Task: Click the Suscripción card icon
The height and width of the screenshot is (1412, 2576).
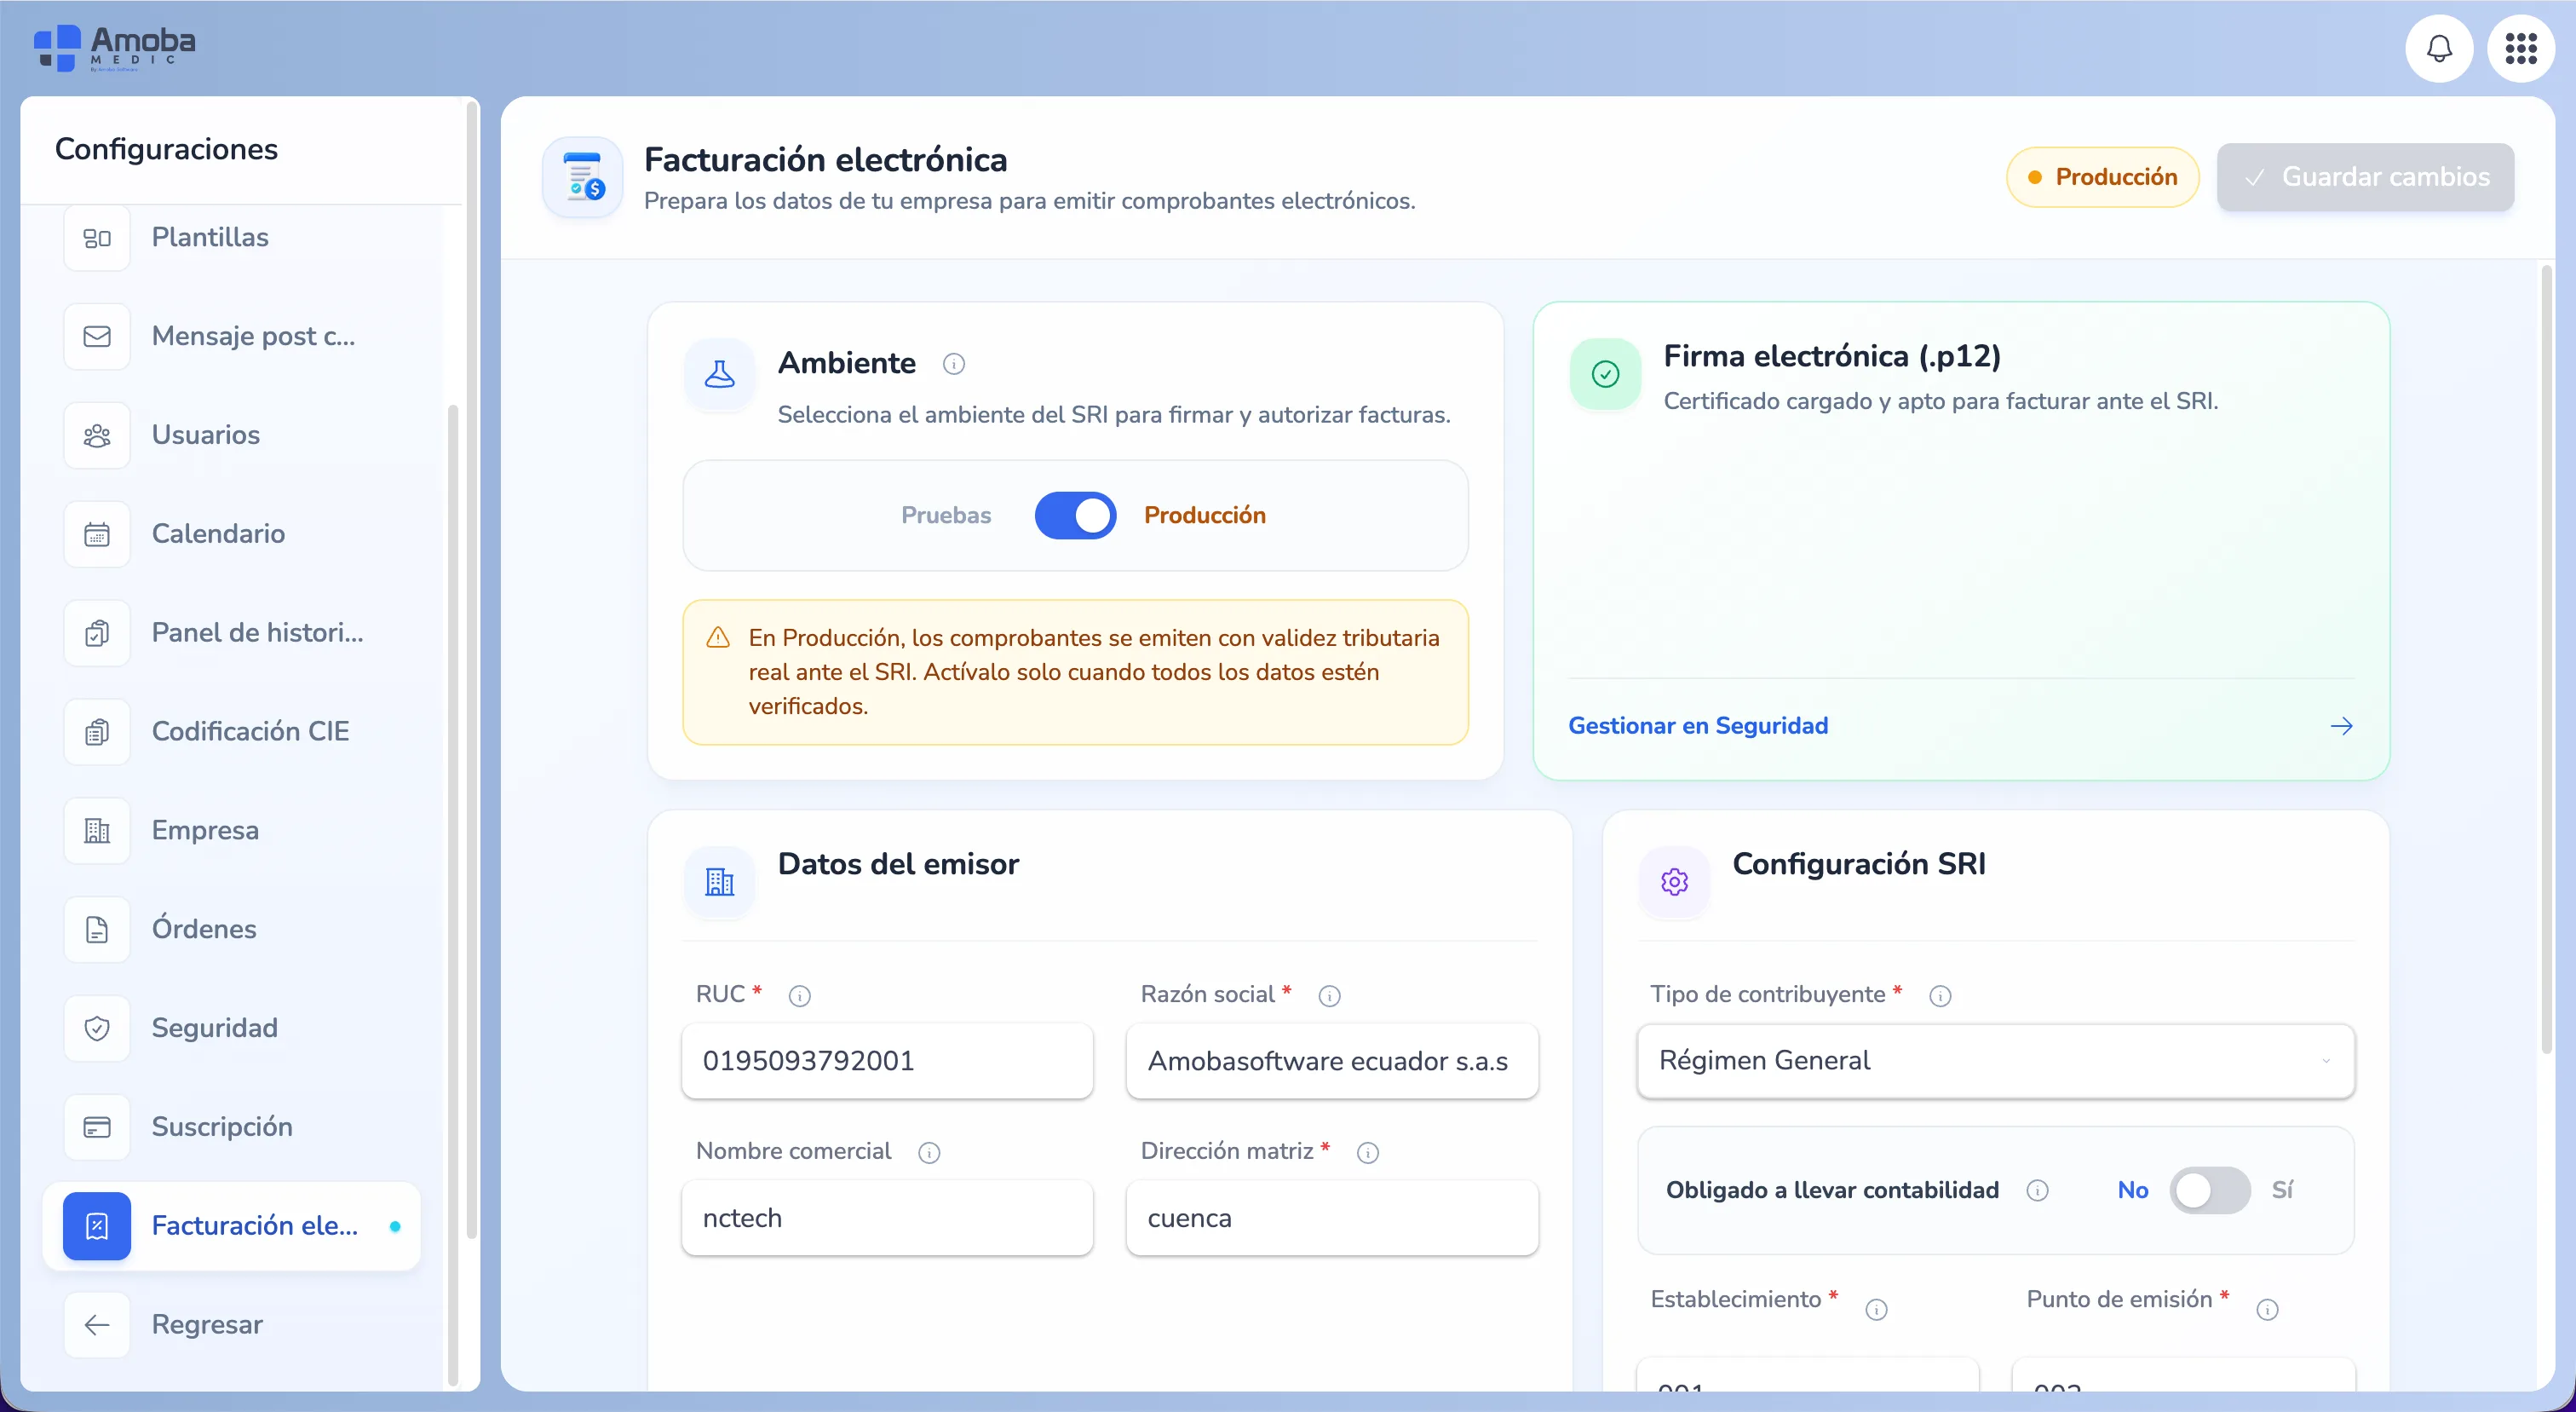Action: 97,1127
